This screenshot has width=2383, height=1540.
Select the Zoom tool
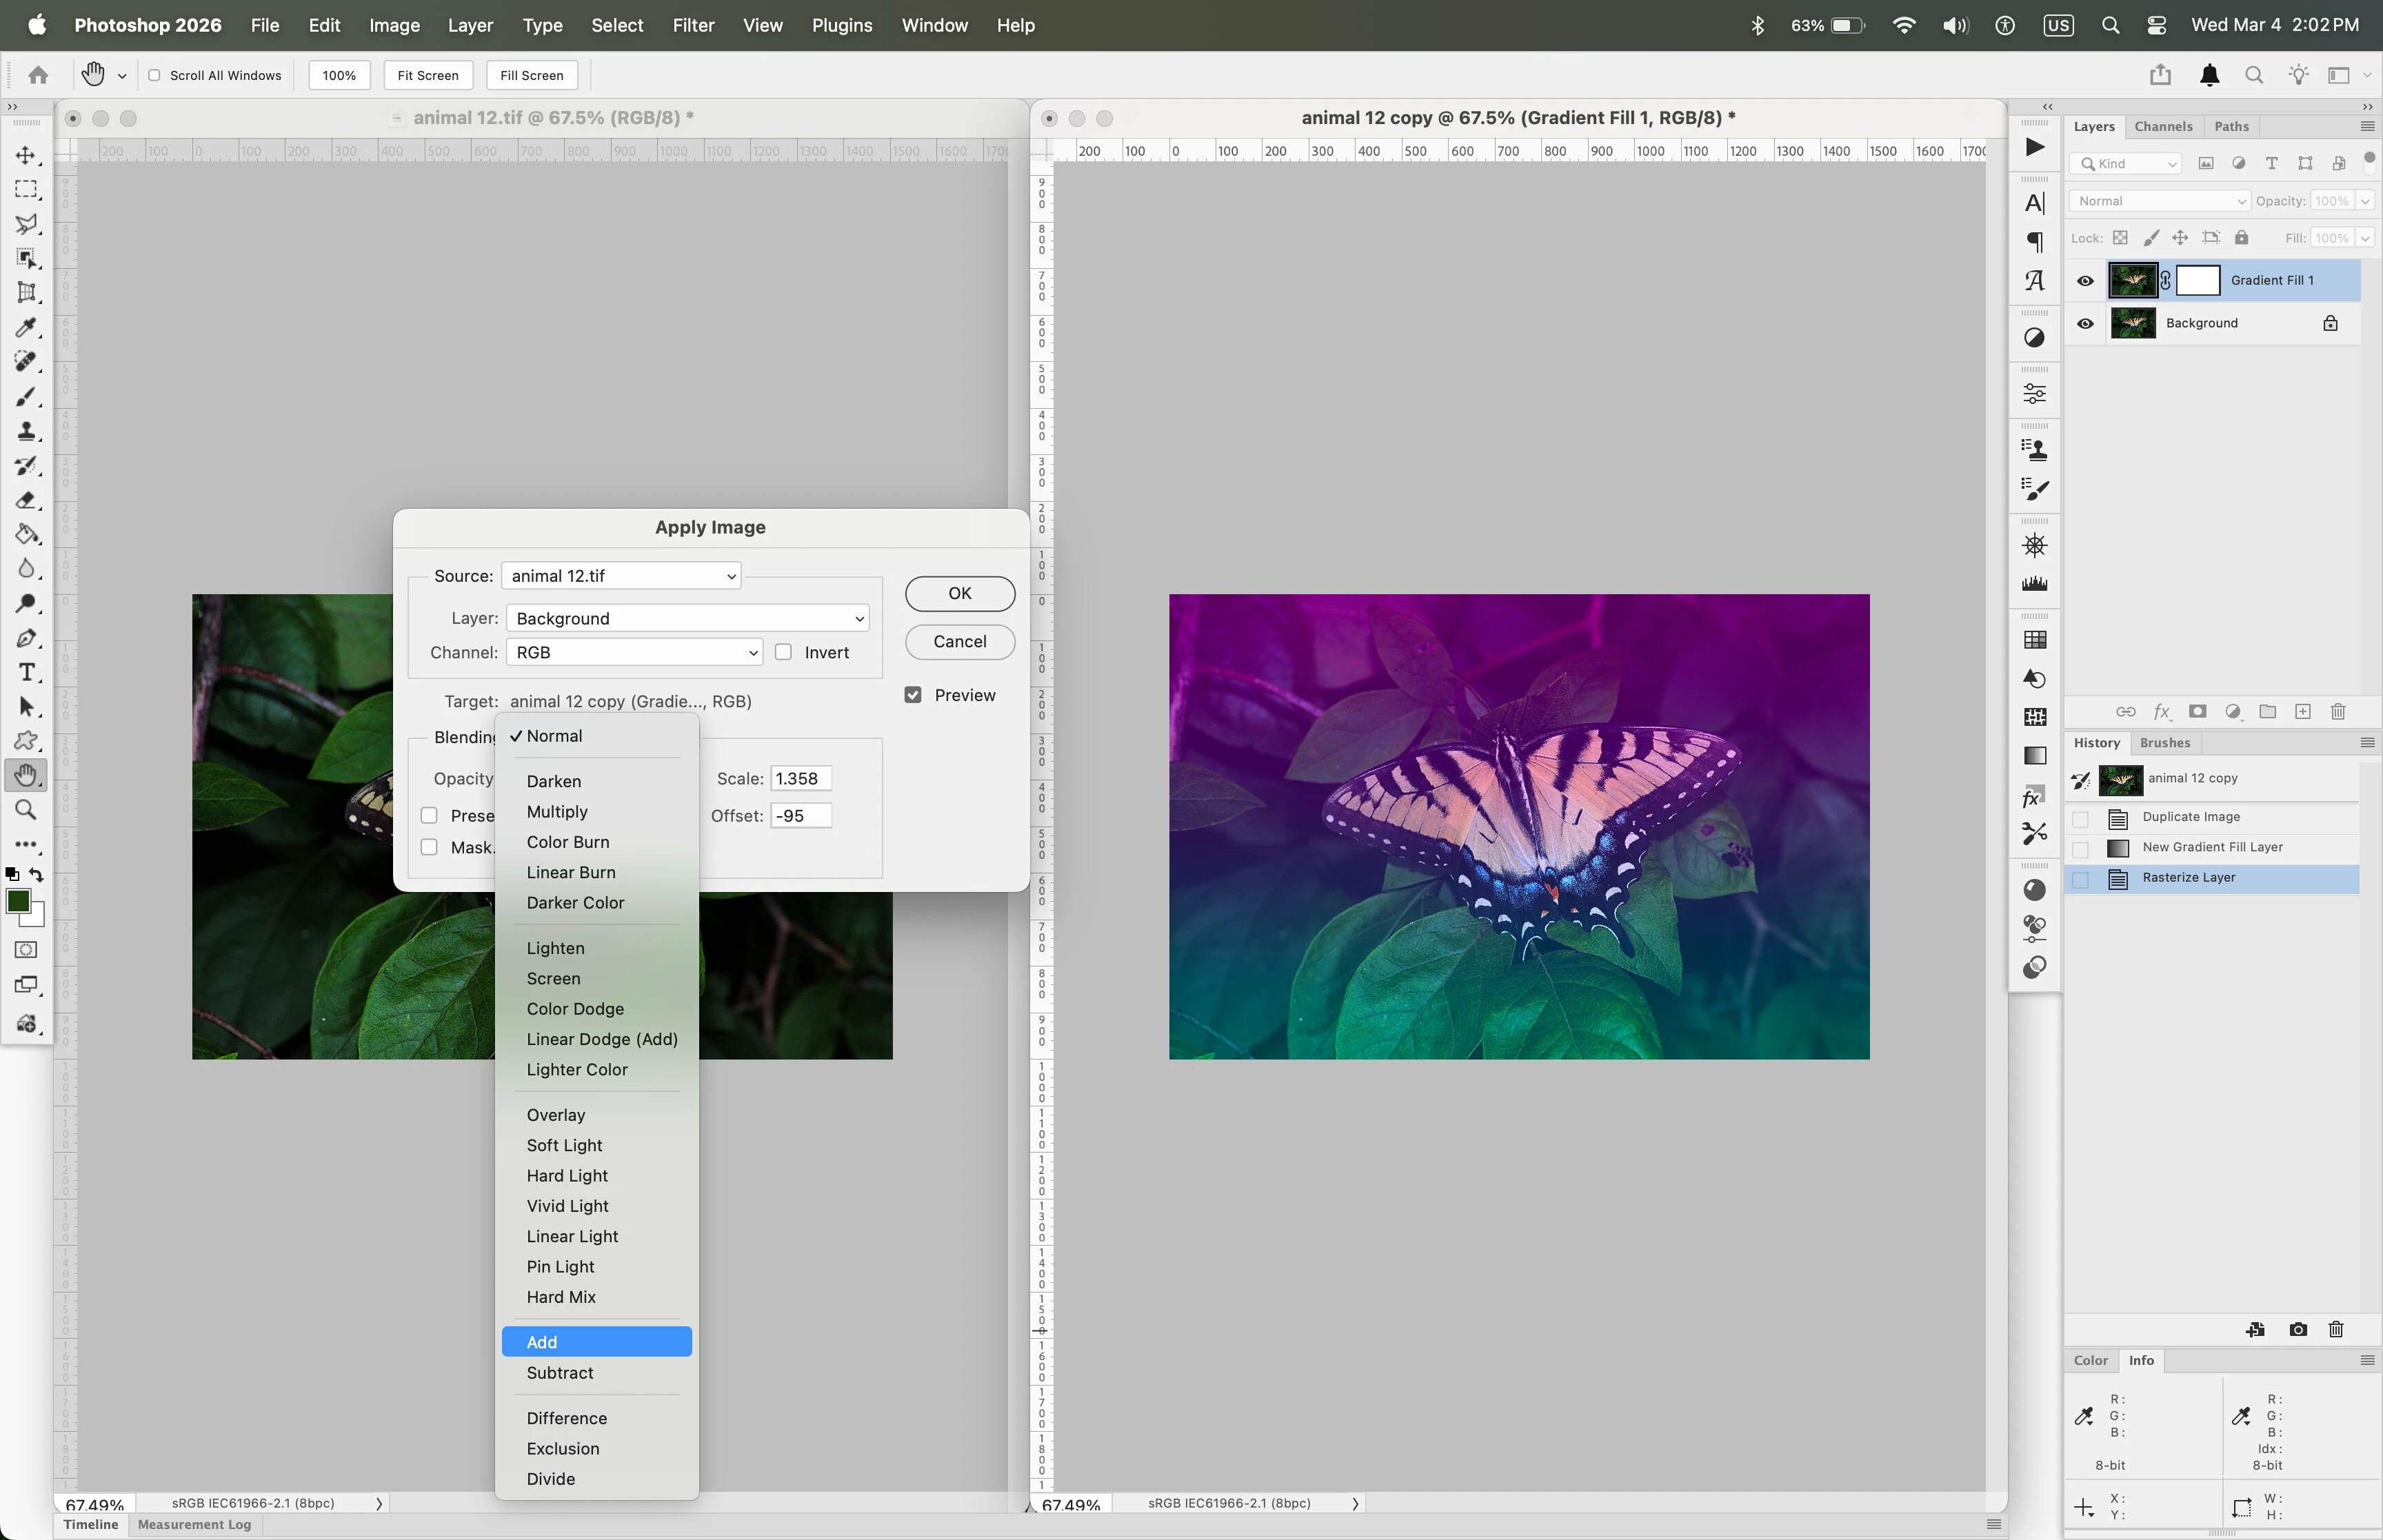26,810
